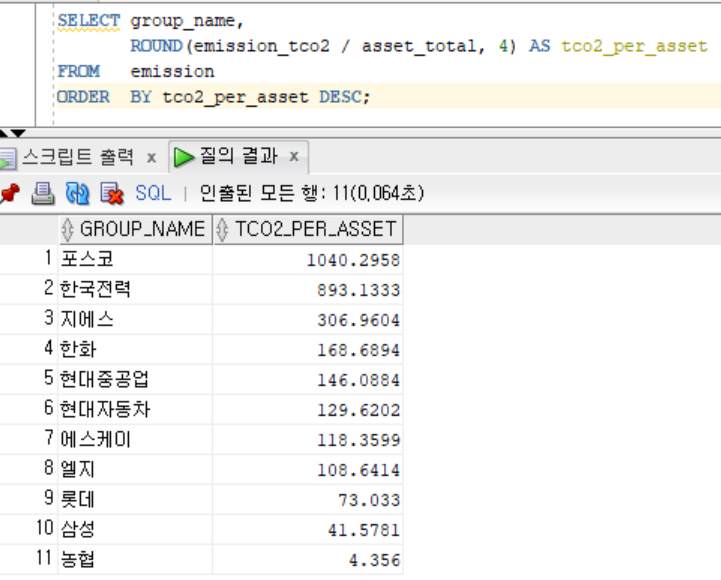Delete selected row with red X icon
721x580 pixels.
(x=112, y=193)
